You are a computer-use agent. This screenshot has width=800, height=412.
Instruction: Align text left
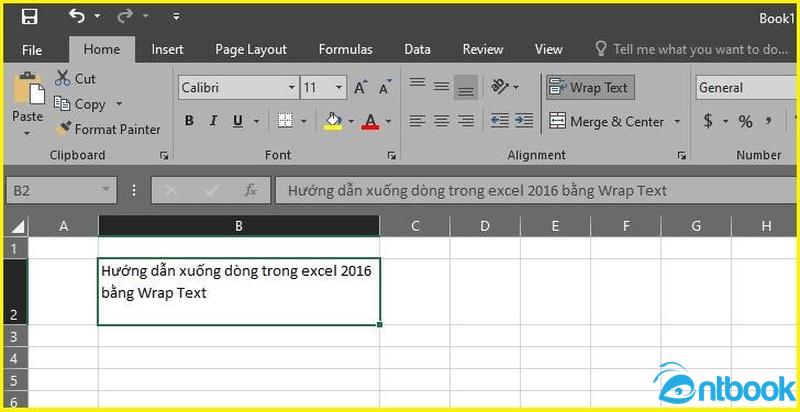pos(418,121)
